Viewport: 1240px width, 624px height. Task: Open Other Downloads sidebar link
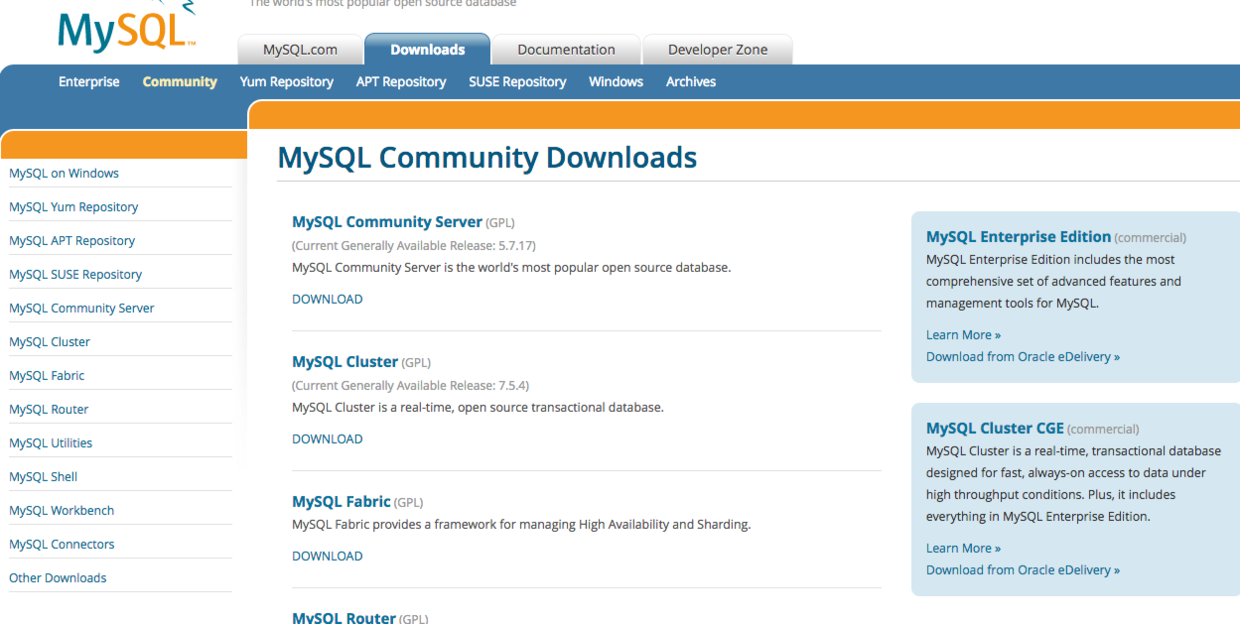[x=58, y=578]
